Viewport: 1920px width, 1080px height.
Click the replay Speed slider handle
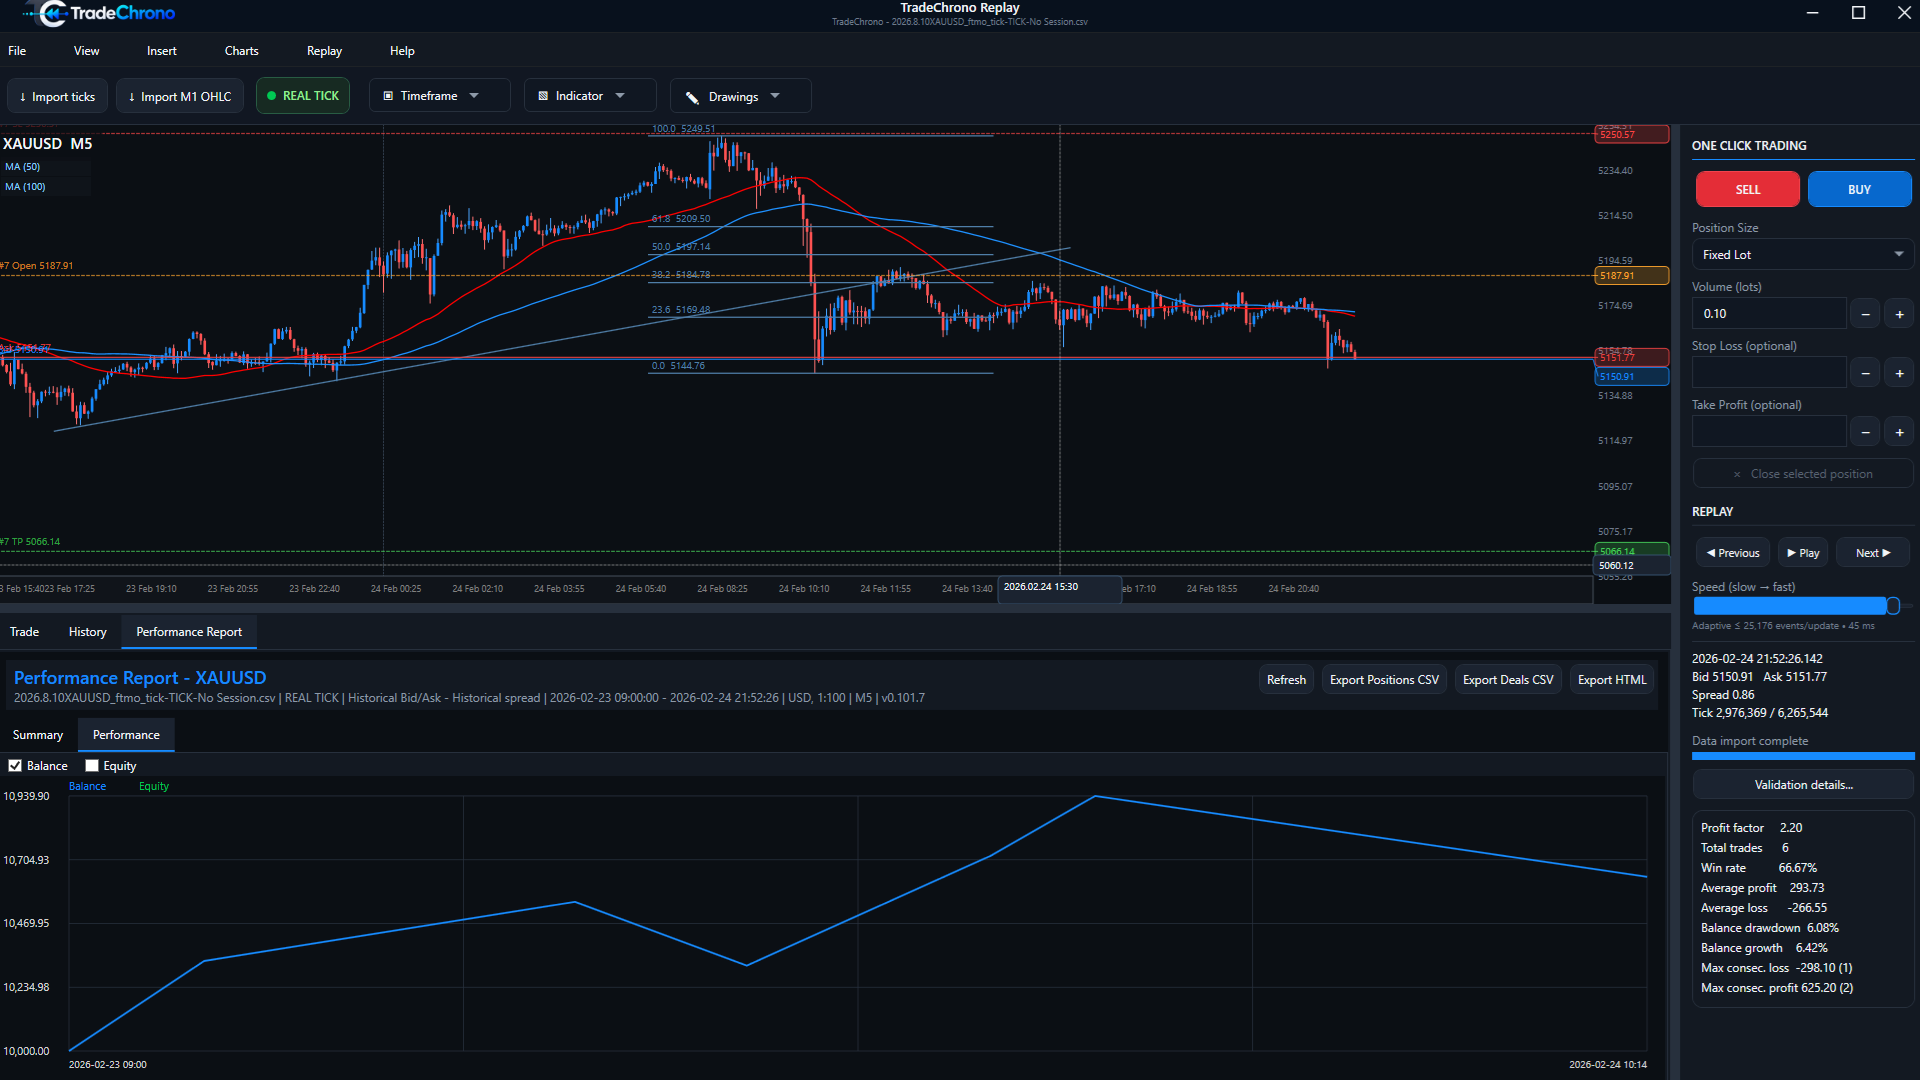1892,606
